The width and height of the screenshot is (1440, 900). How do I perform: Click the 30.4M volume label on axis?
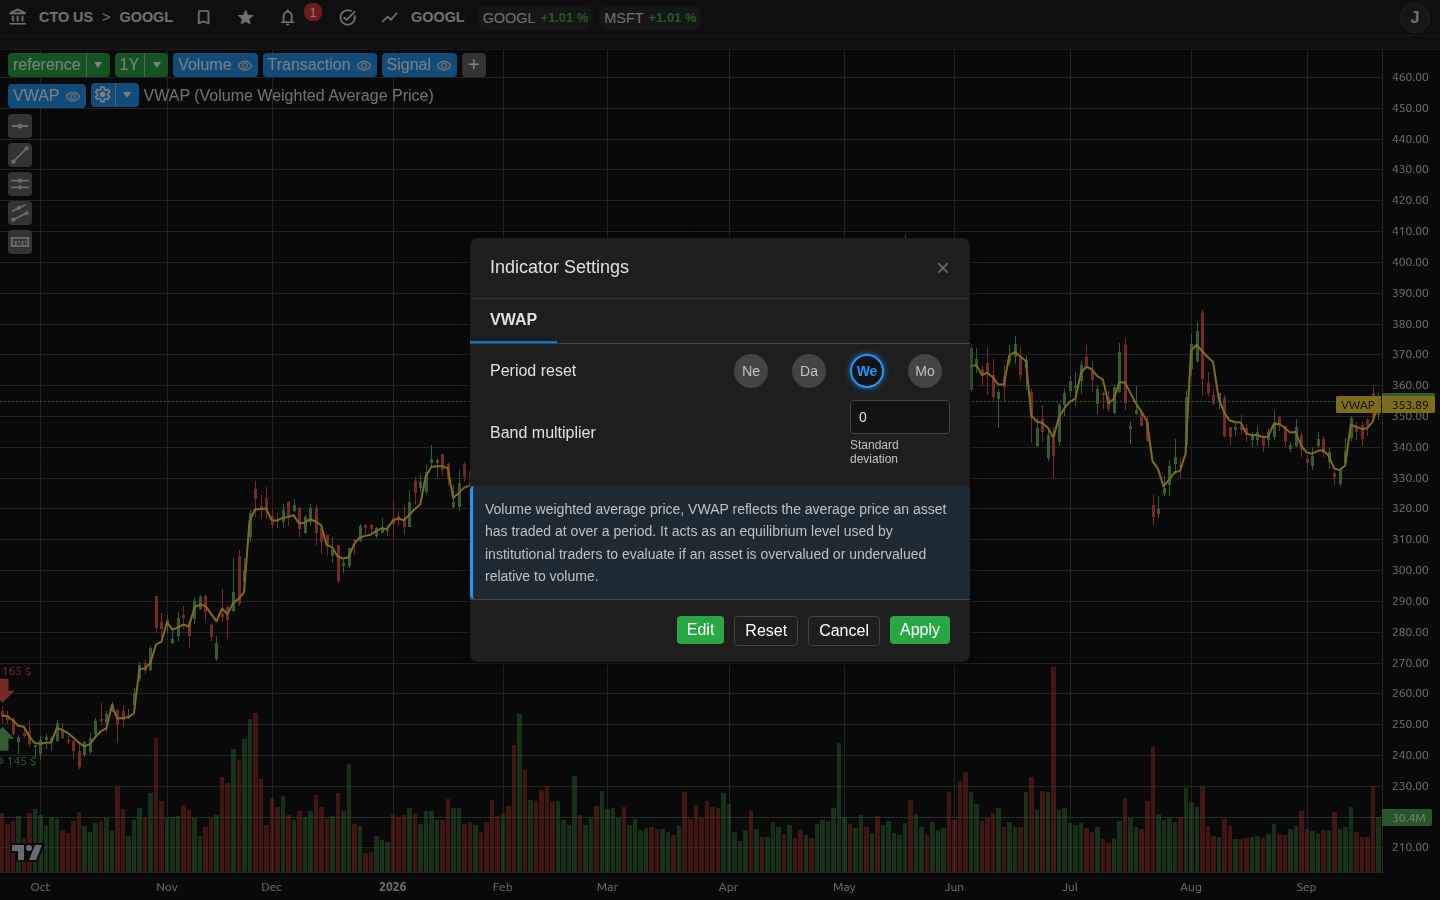(1409, 818)
